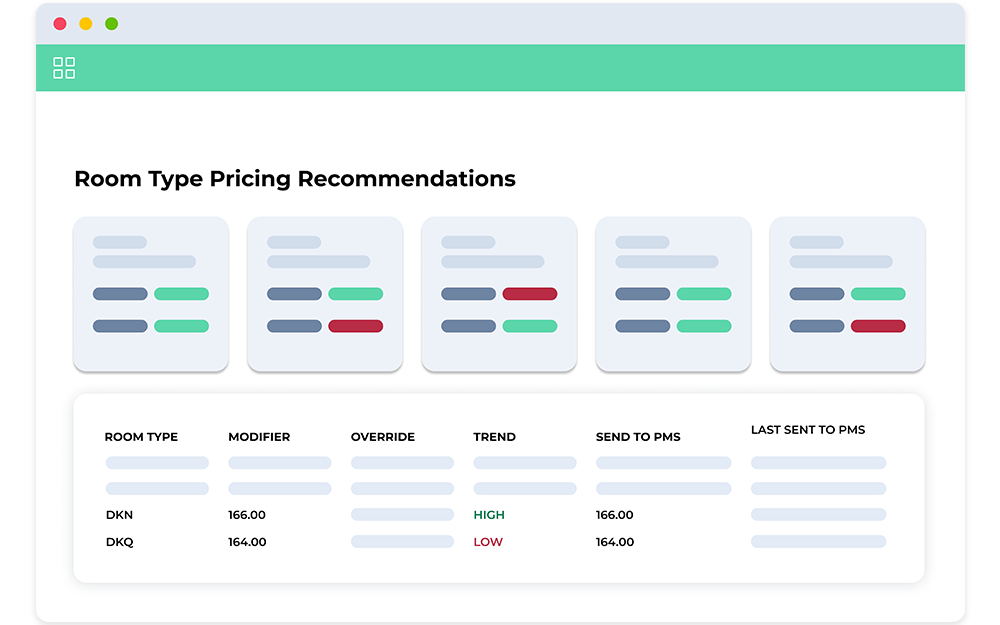This screenshot has height=625, width=1000.
Task: Open the grid menu icon in green header
Action: pyautogui.click(x=64, y=68)
